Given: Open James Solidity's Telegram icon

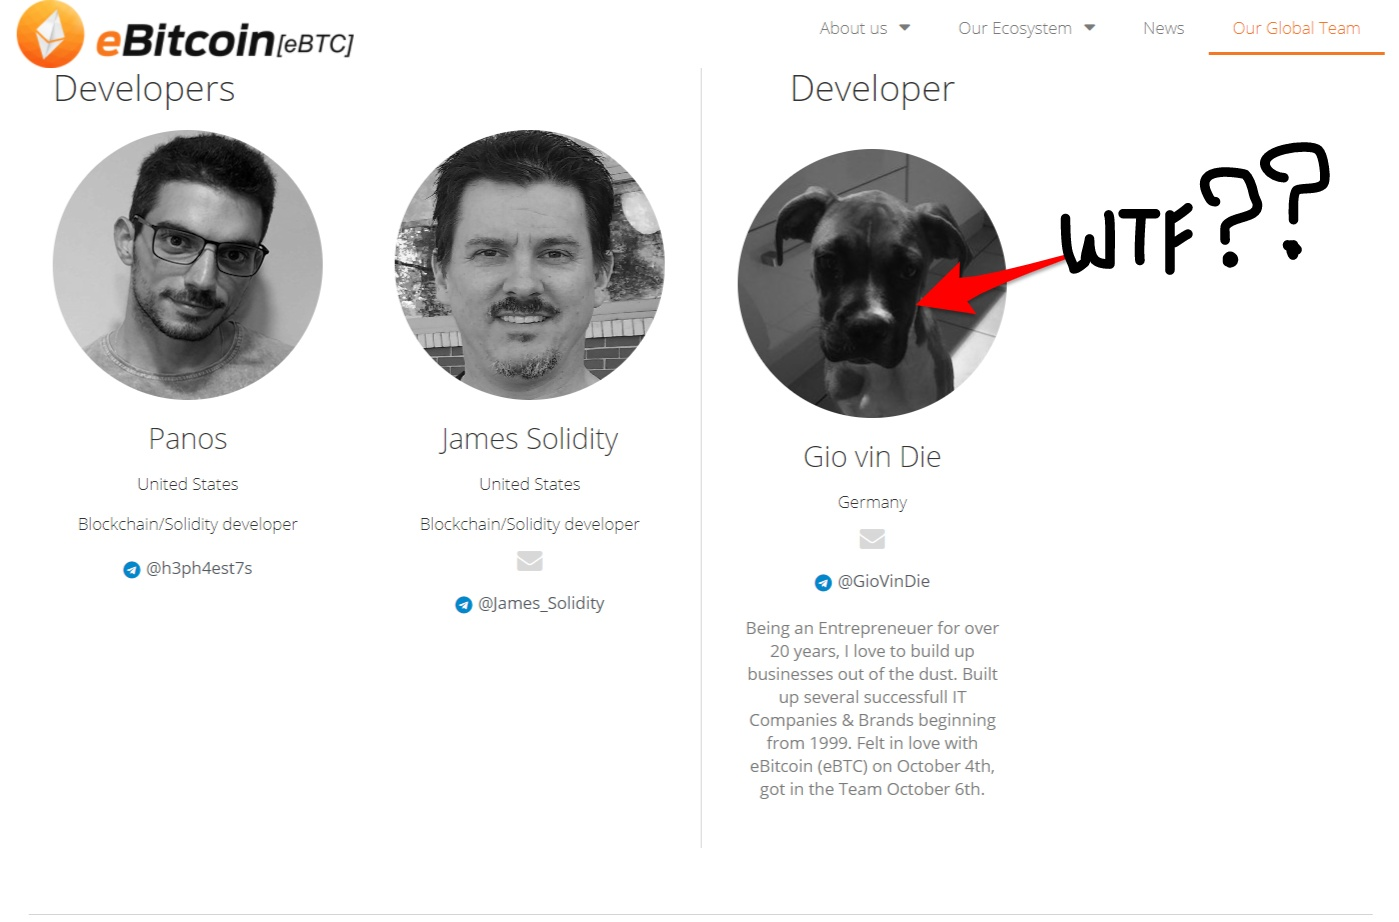Looking at the screenshot, I should point(463,605).
